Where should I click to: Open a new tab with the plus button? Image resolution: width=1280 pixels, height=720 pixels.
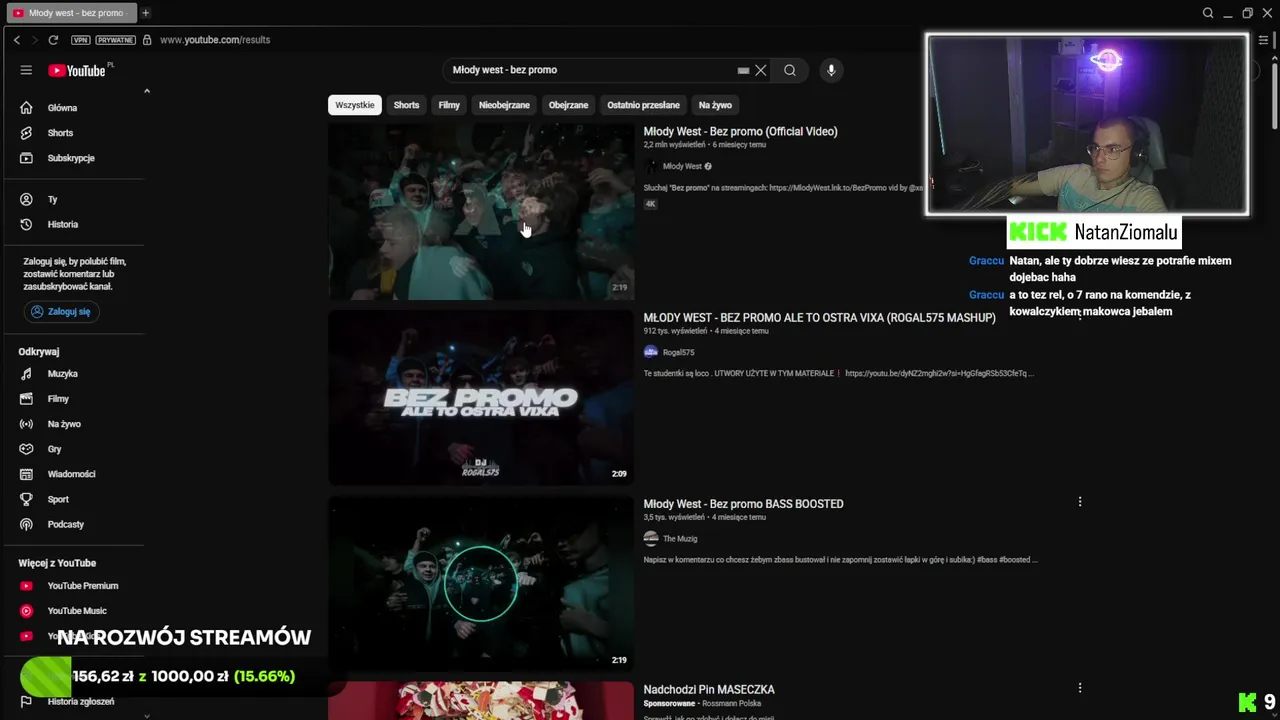click(x=145, y=13)
